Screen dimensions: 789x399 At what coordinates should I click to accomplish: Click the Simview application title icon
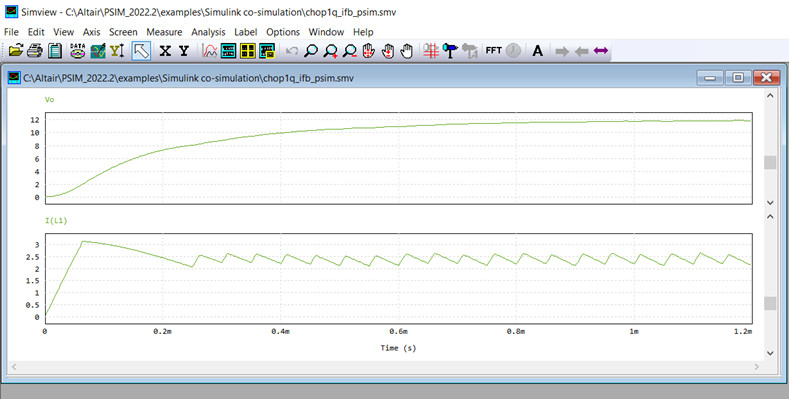(x=11, y=12)
